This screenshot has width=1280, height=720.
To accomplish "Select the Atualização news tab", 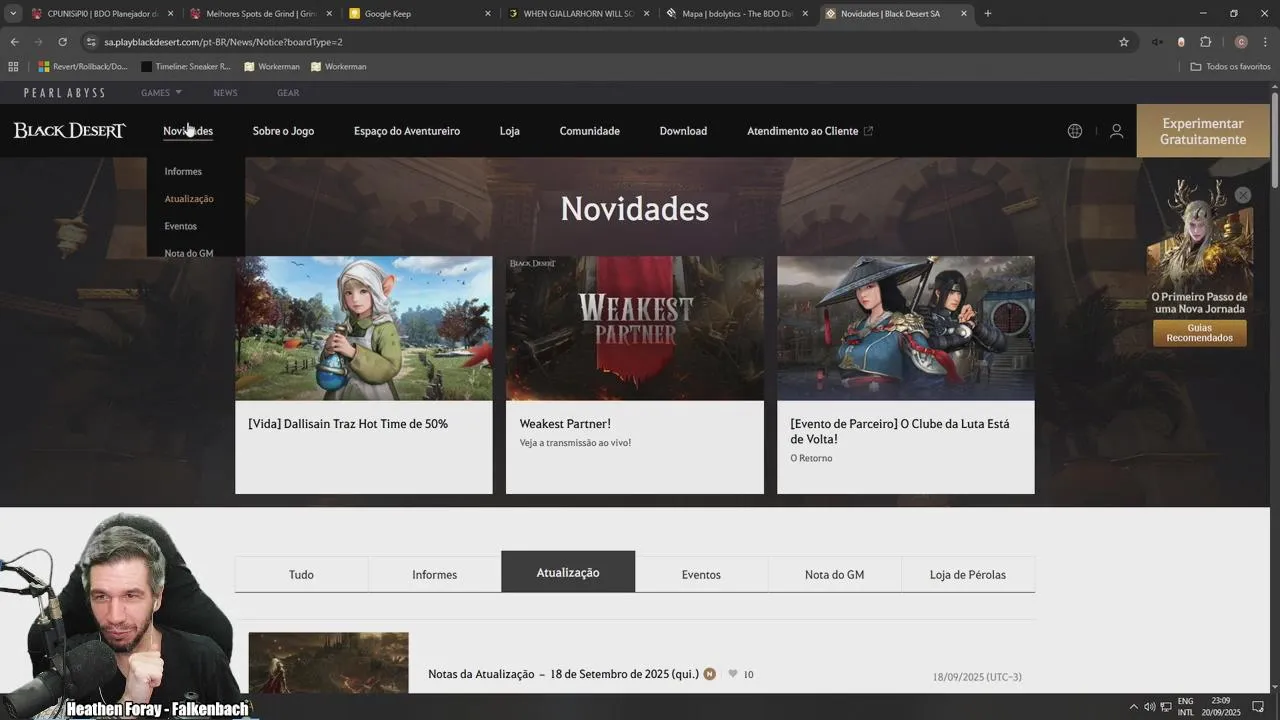I will [568, 572].
